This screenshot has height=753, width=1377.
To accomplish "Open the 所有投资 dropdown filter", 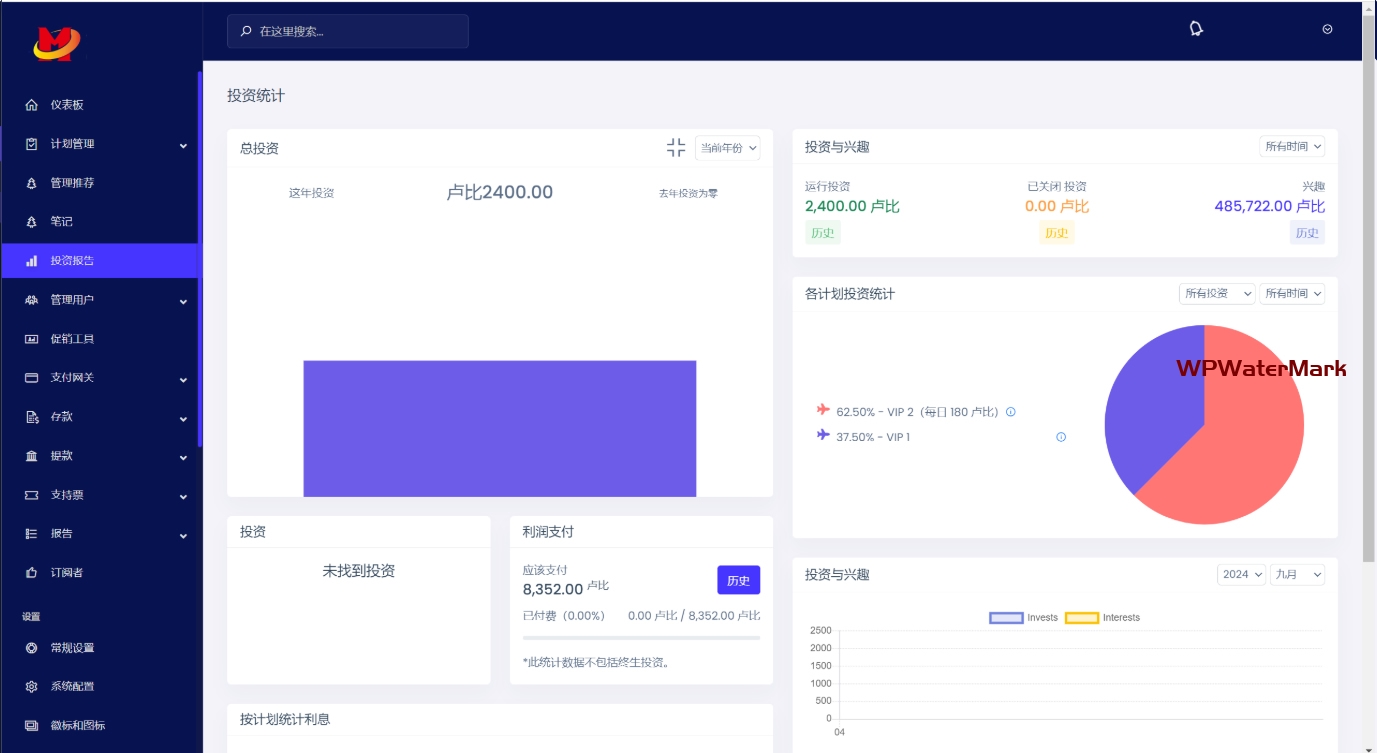I will click(x=1216, y=294).
